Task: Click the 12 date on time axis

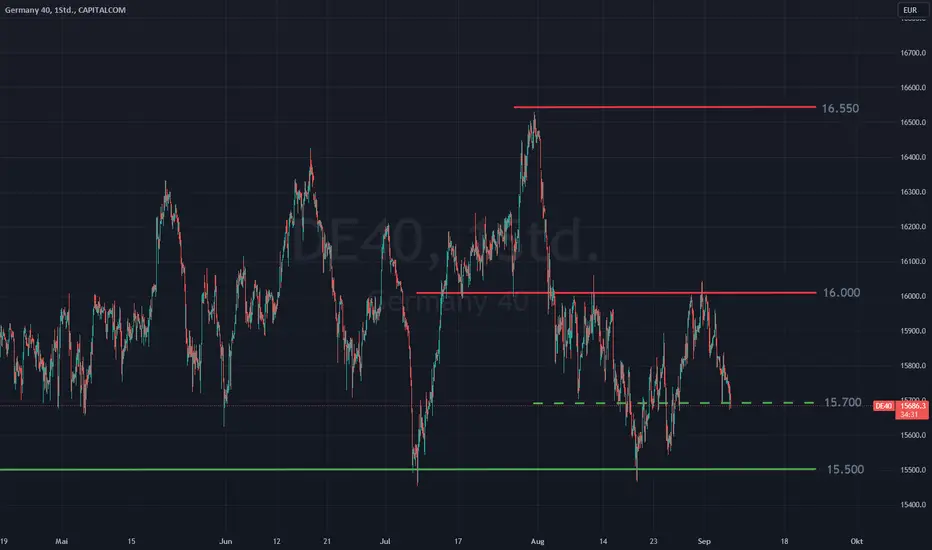Action: [x=276, y=541]
